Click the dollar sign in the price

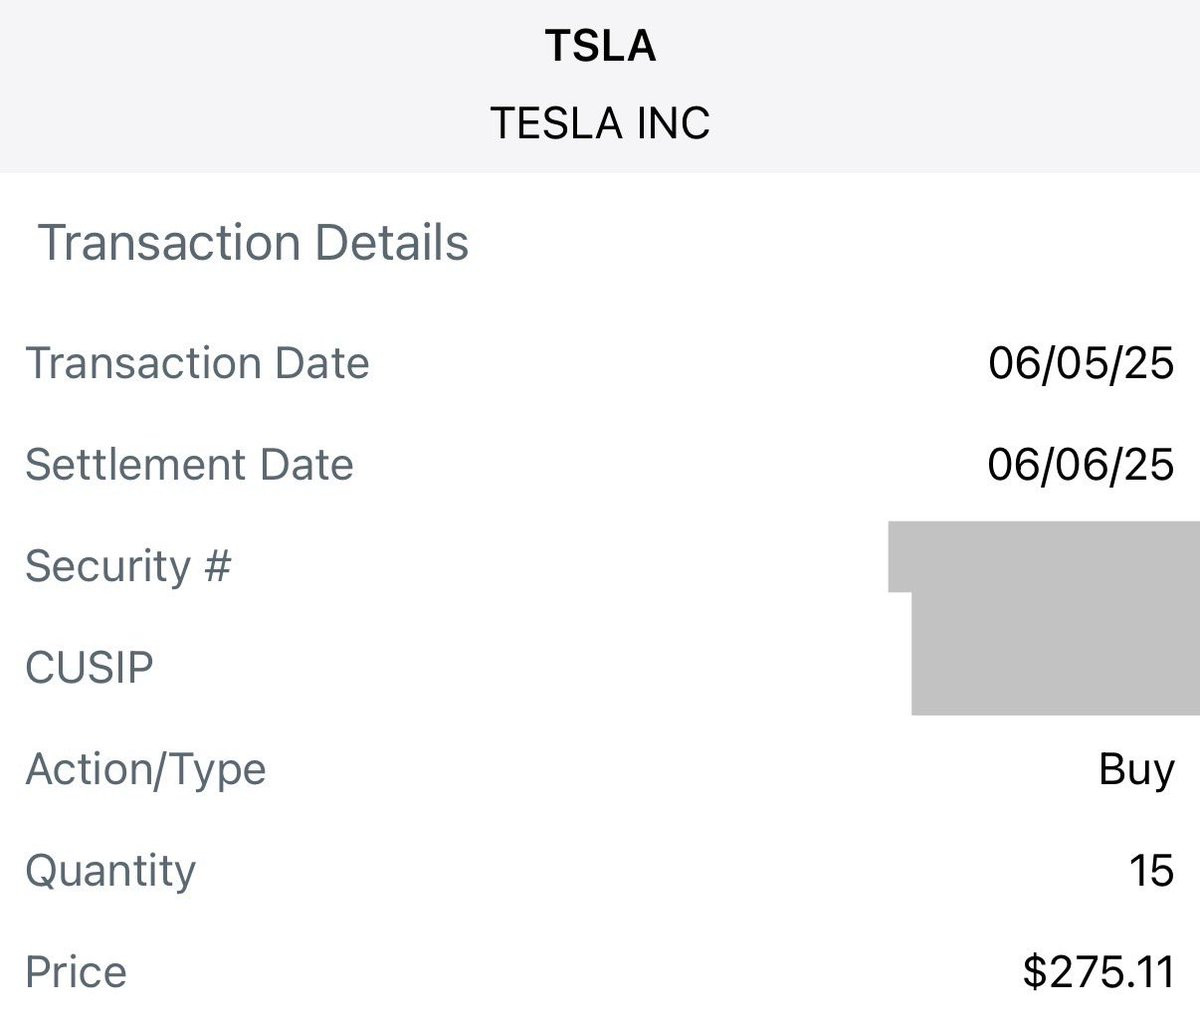pos(1034,972)
